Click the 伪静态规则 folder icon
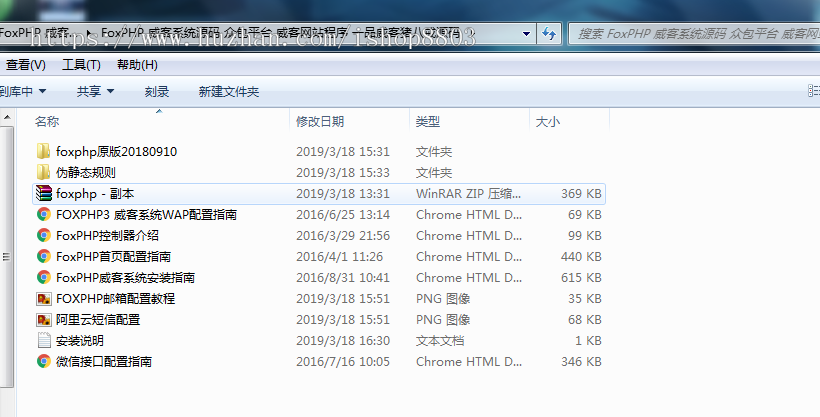Image resolution: width=820 pixels, height=417 pixels. pos(43,173)
